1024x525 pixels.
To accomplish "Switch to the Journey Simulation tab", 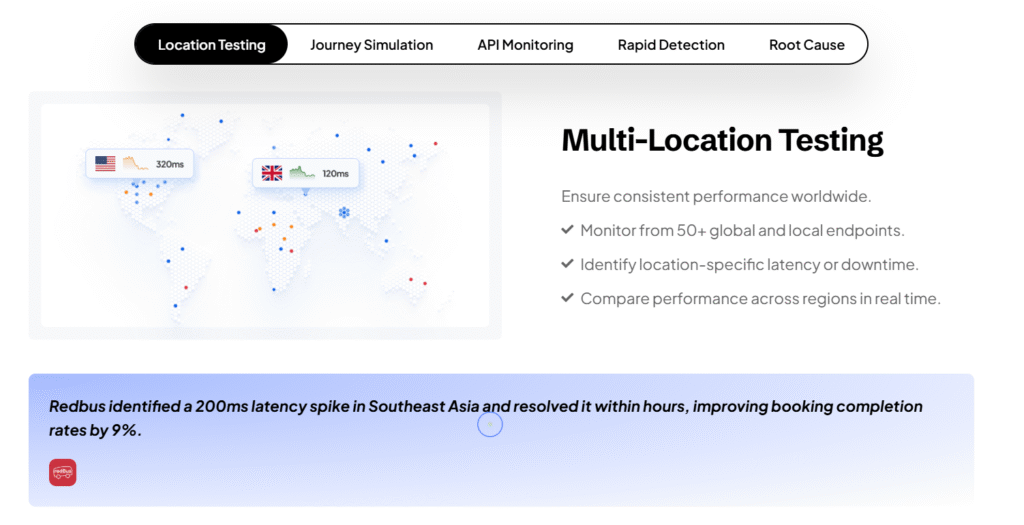I will pyautogui.click(x=371, y=45).
